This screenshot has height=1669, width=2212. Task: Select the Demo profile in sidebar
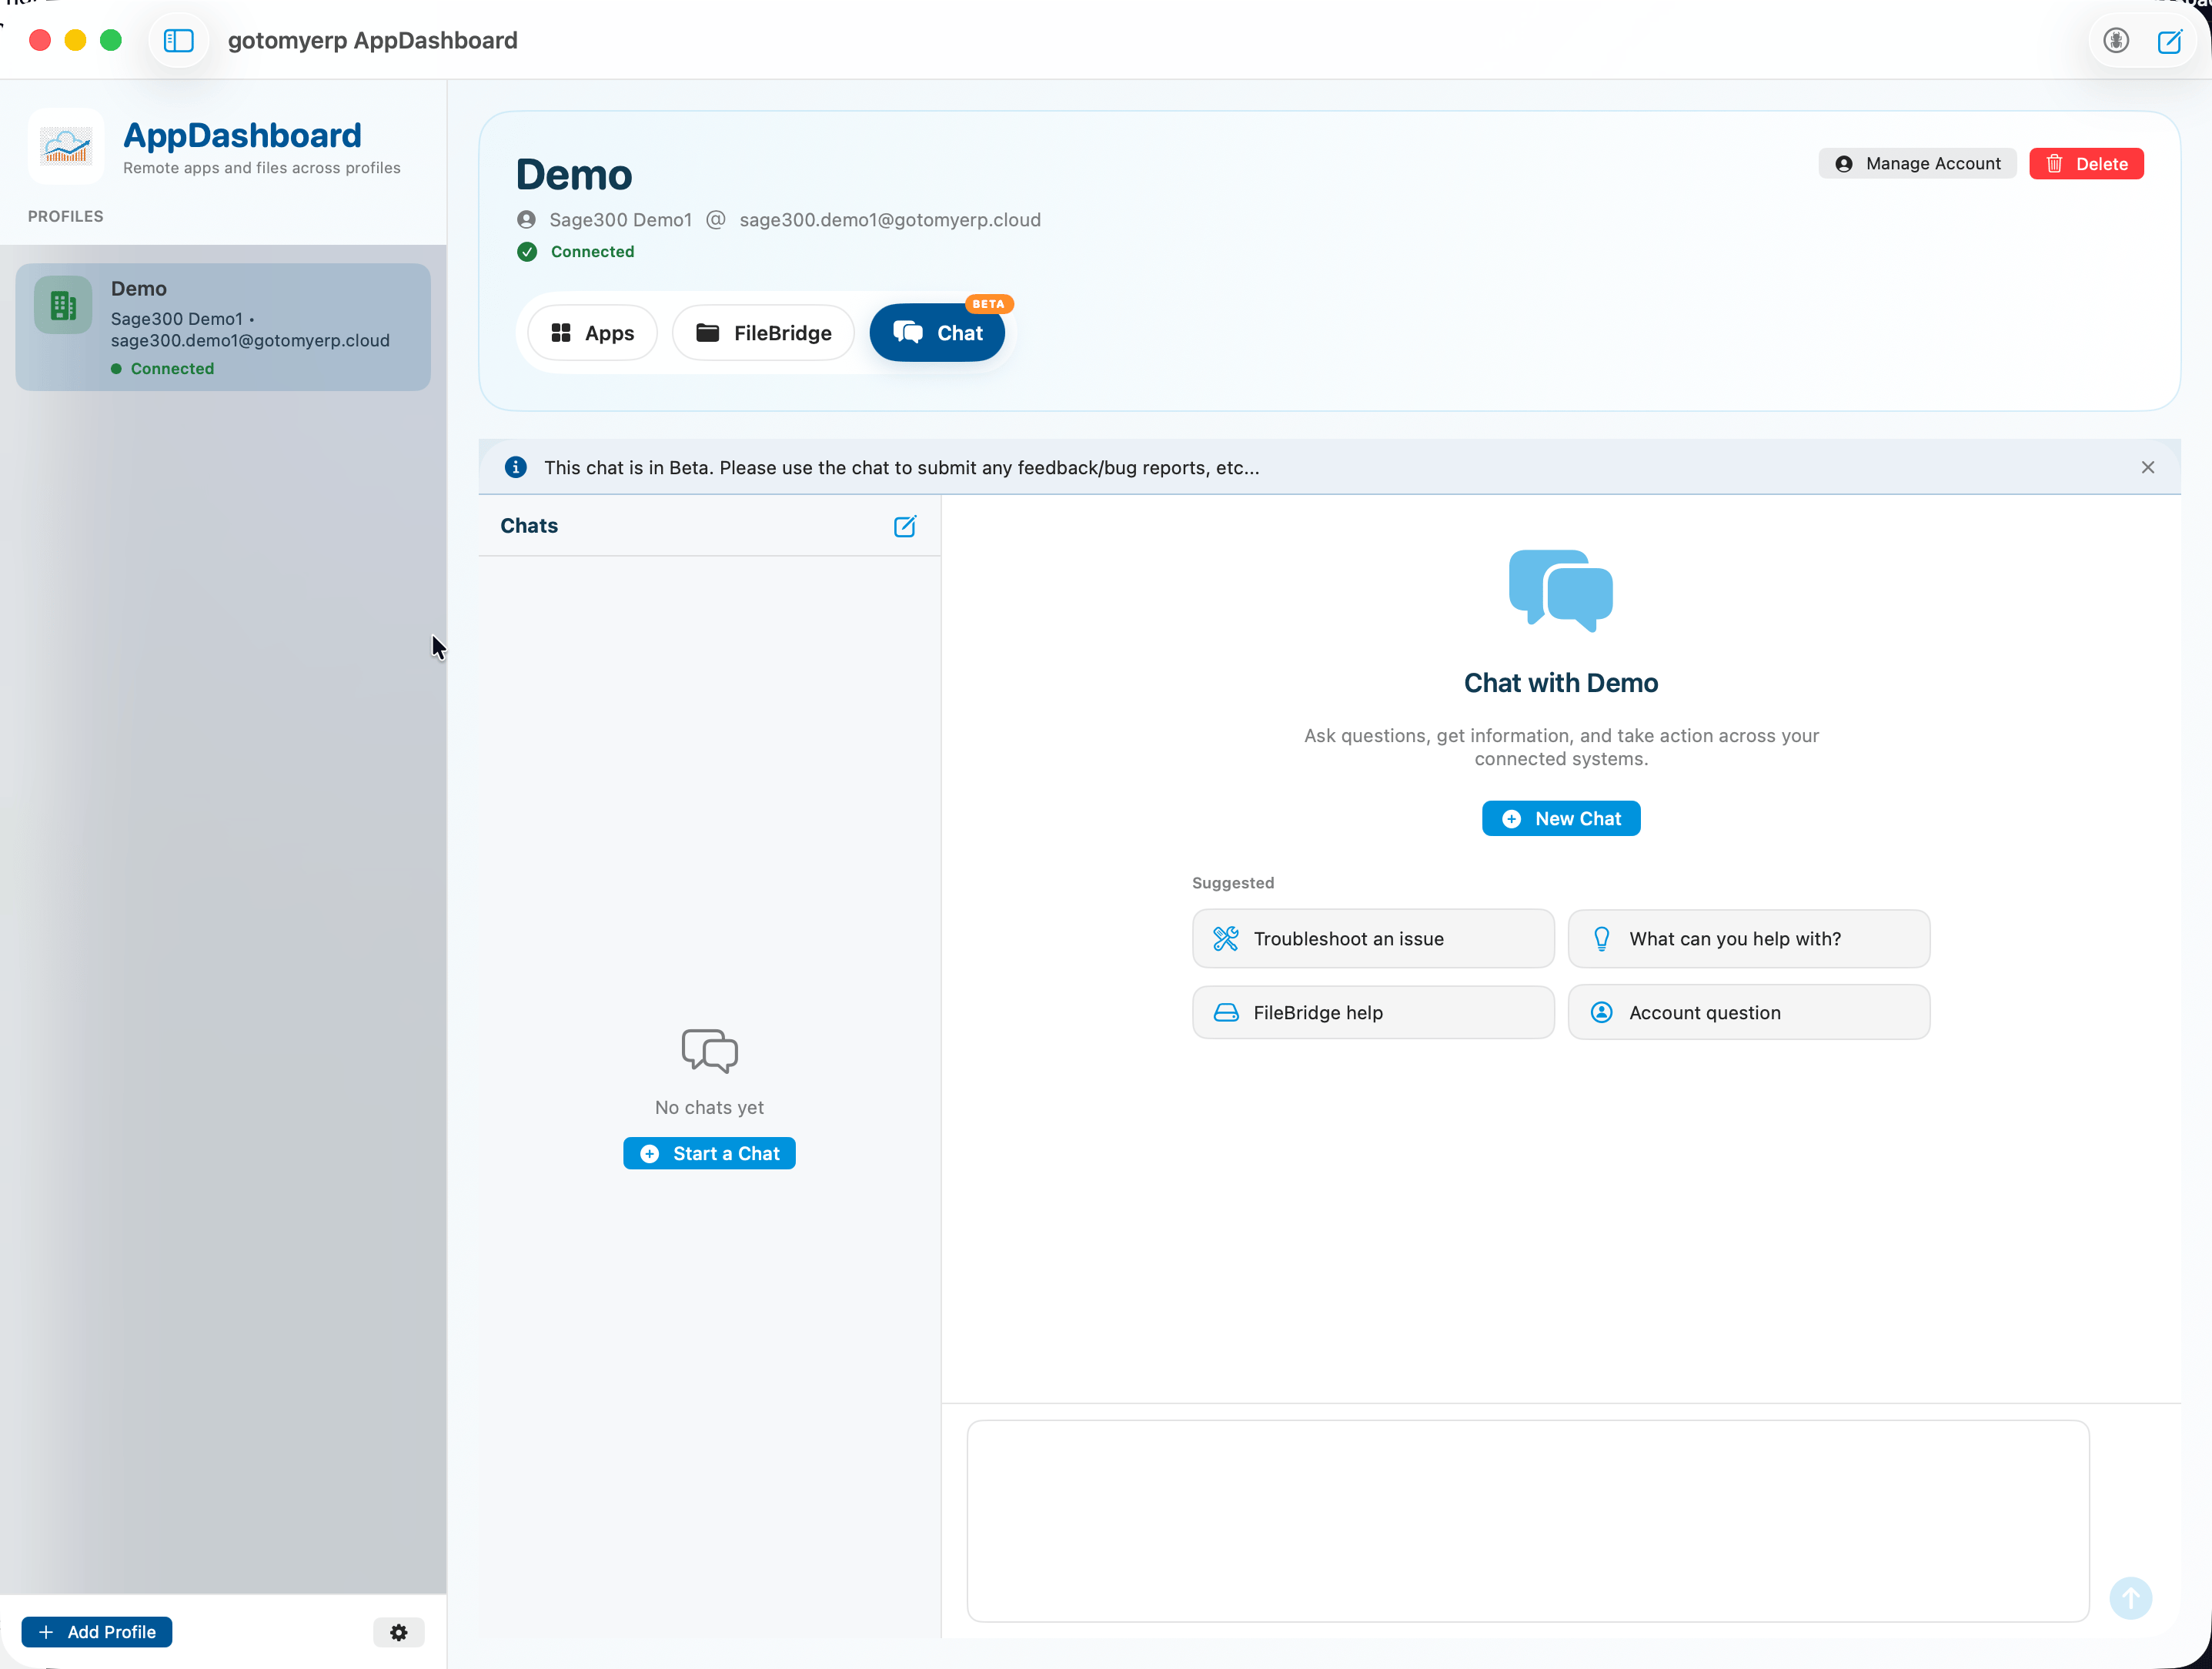(223, 327)
